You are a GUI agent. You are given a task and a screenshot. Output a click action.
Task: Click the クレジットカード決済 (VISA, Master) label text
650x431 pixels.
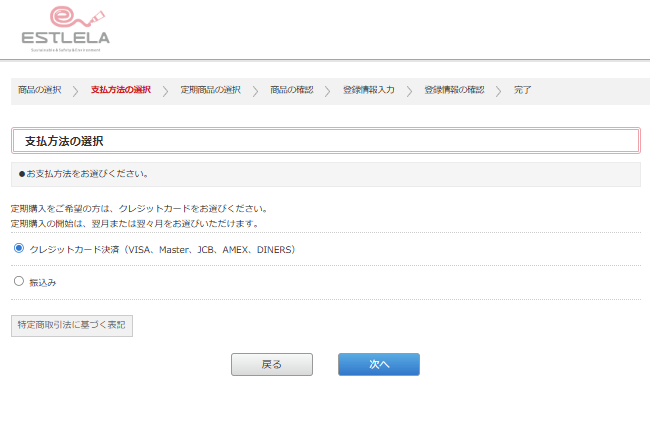coord(162,249)
